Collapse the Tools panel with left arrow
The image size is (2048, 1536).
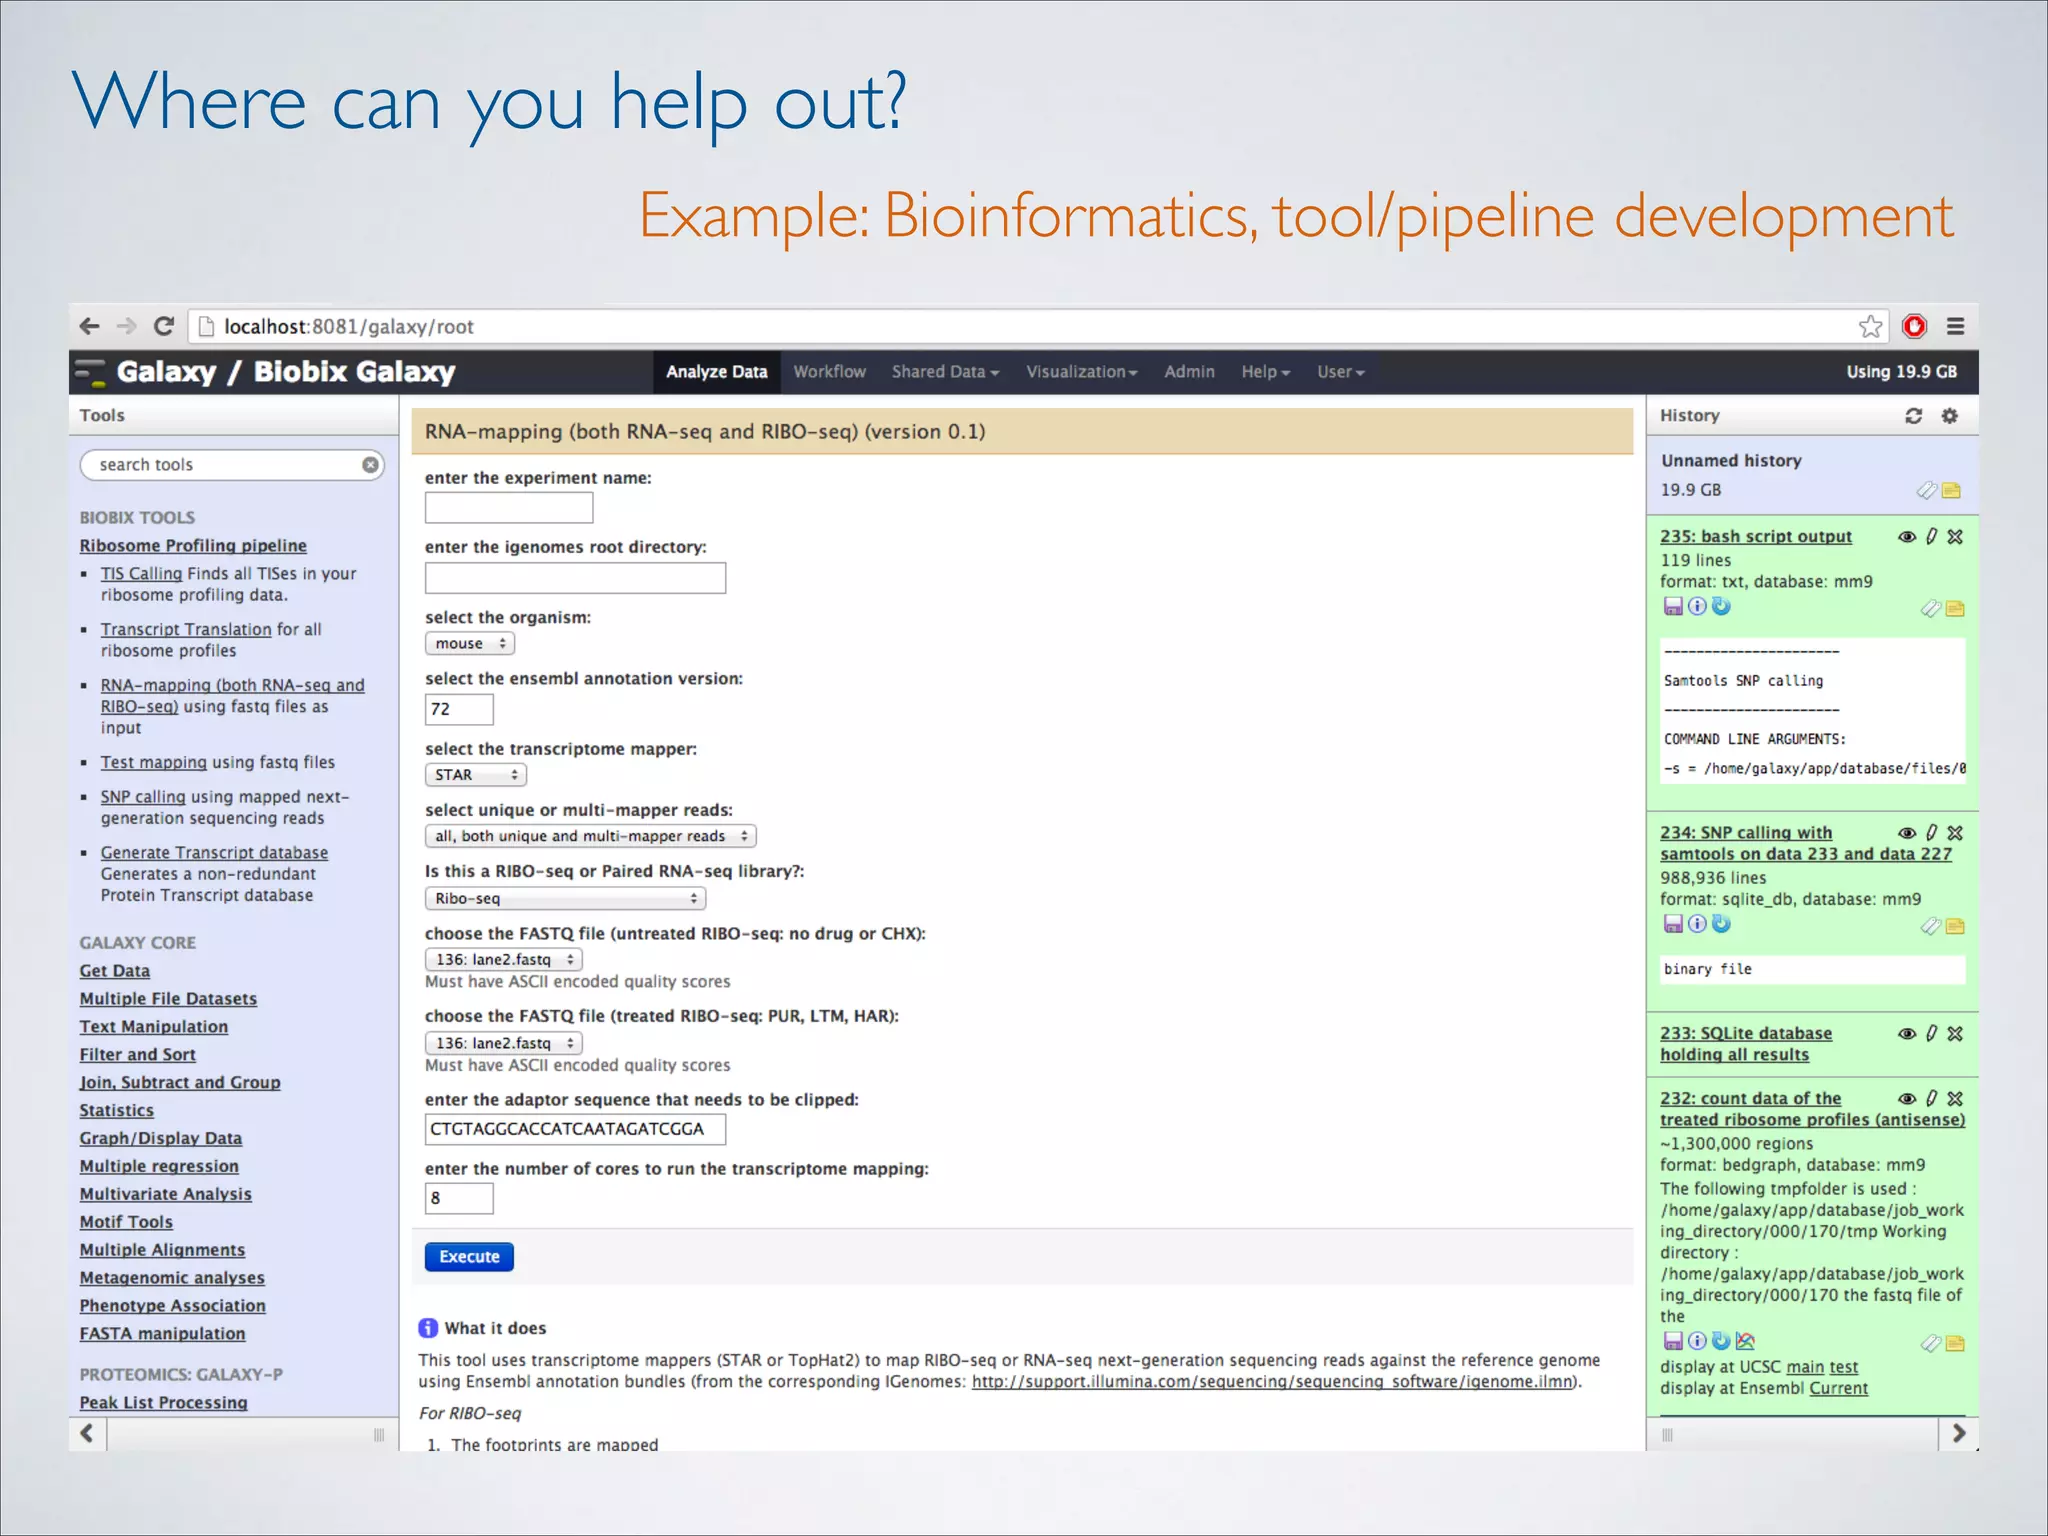[87, 1433]
